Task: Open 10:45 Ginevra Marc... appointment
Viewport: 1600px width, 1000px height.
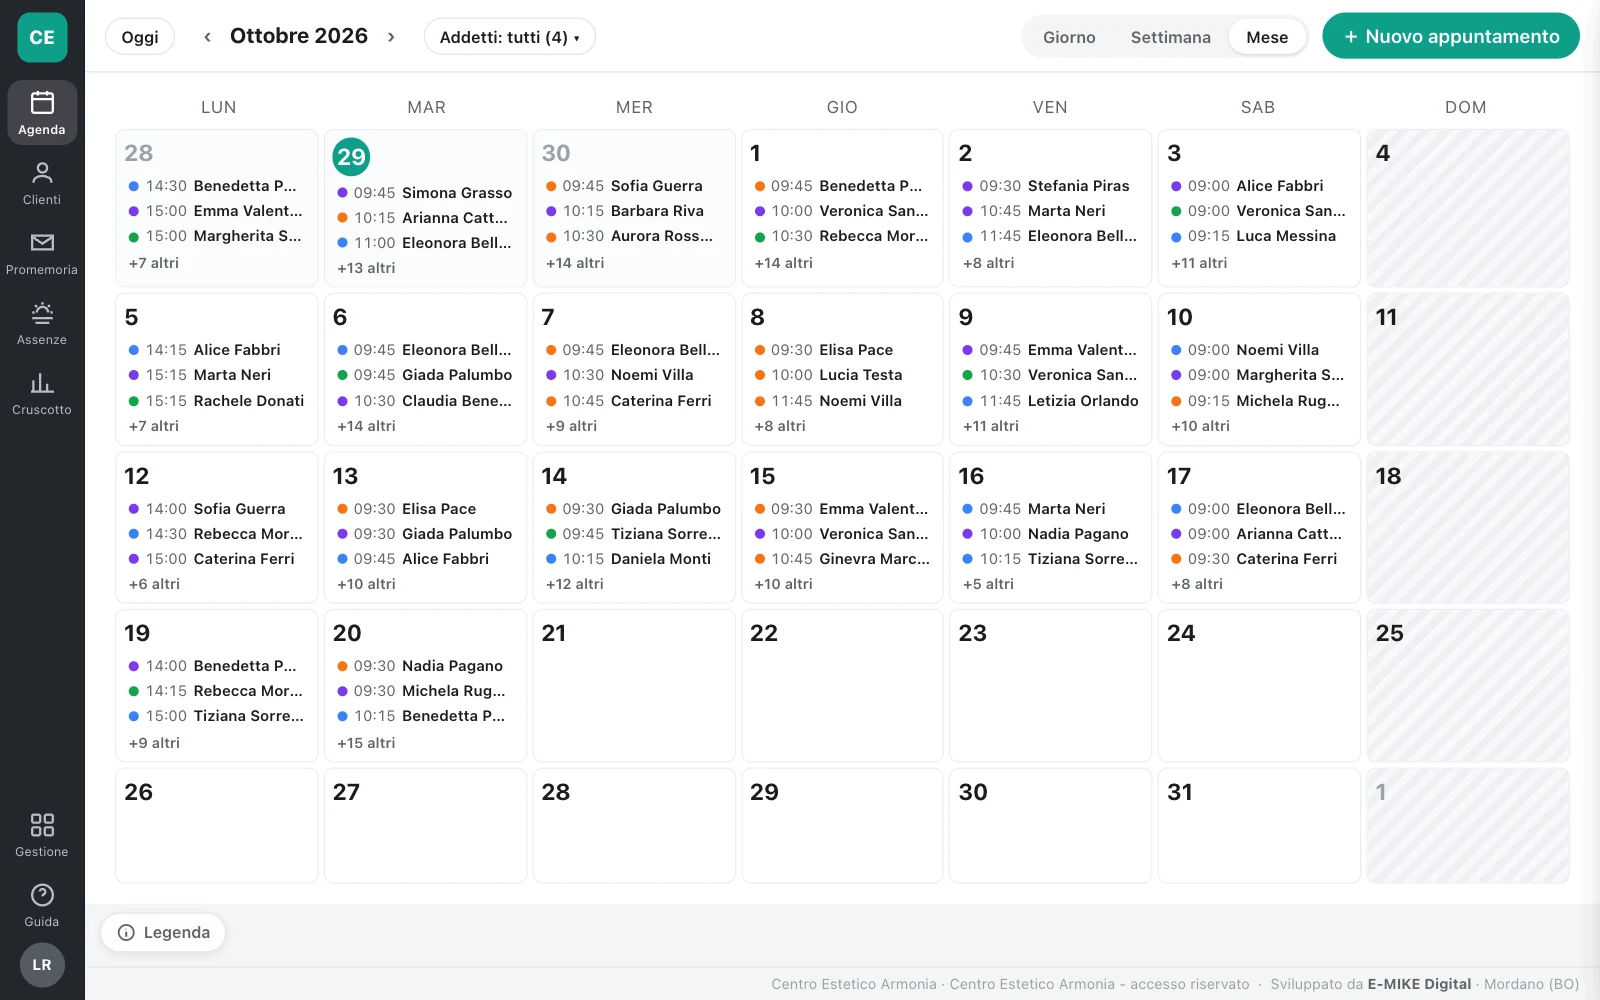Action: (842, 559)
